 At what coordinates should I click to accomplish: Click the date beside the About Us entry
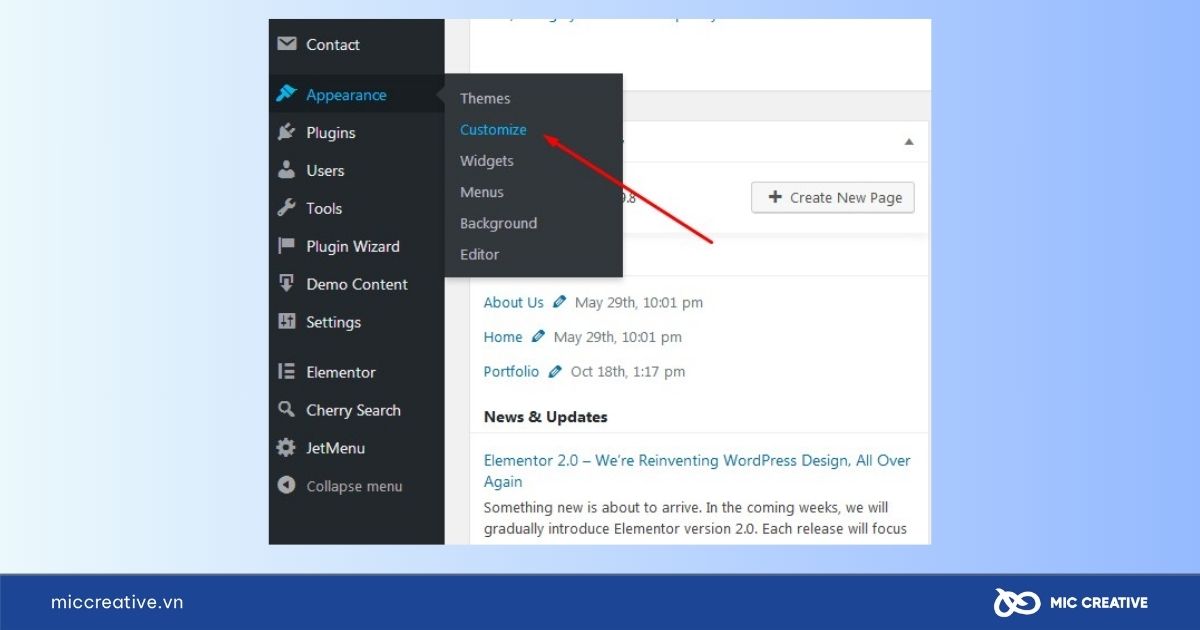coord(639,302)
